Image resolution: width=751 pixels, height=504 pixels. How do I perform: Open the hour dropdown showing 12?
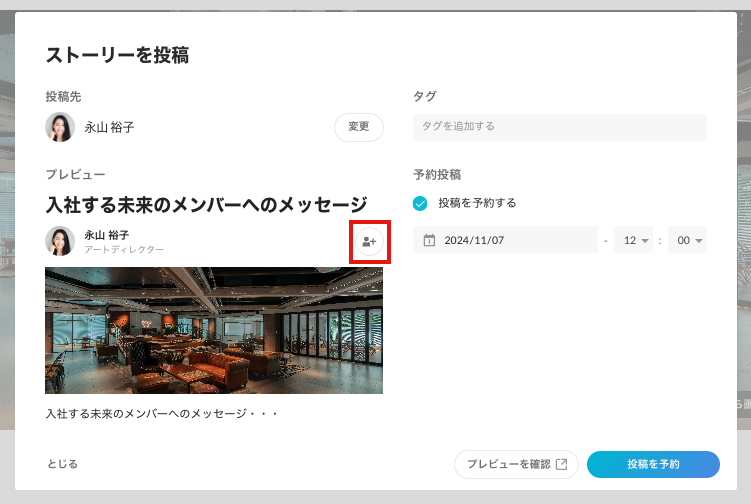(633, 240)
